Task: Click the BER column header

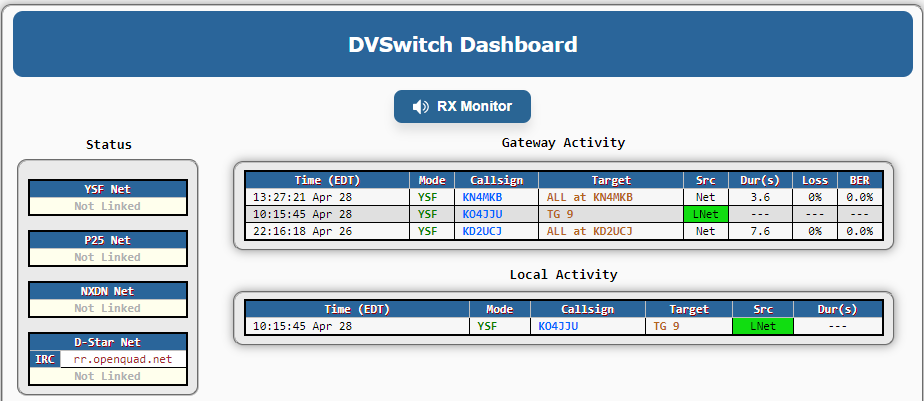Action: coord(860,180)
